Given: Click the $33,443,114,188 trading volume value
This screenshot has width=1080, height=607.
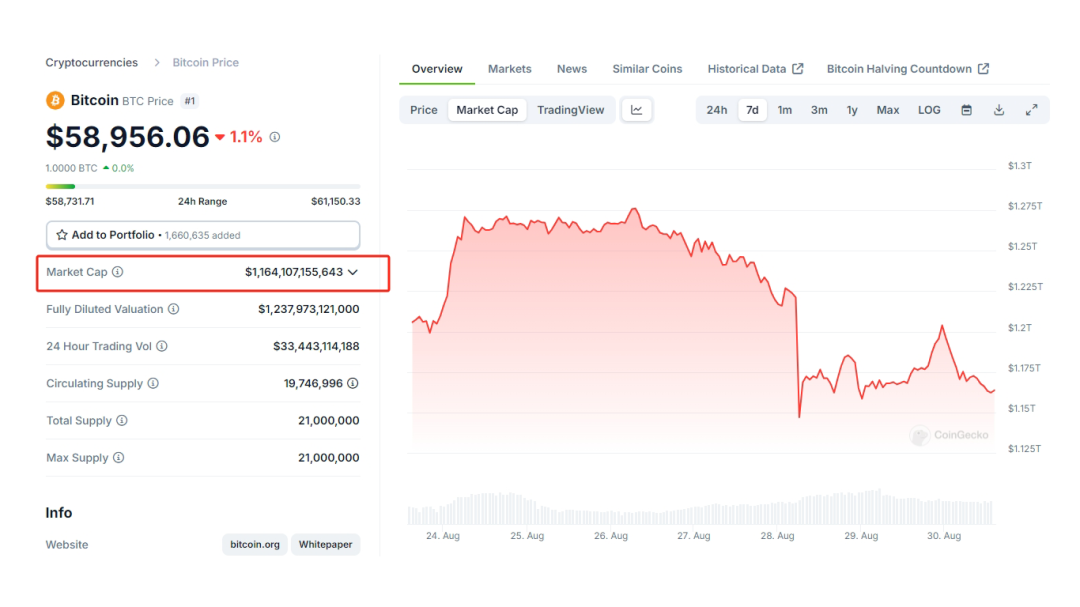Looking at the screenshot, I should pyautogui.click(x=316, y=347).
